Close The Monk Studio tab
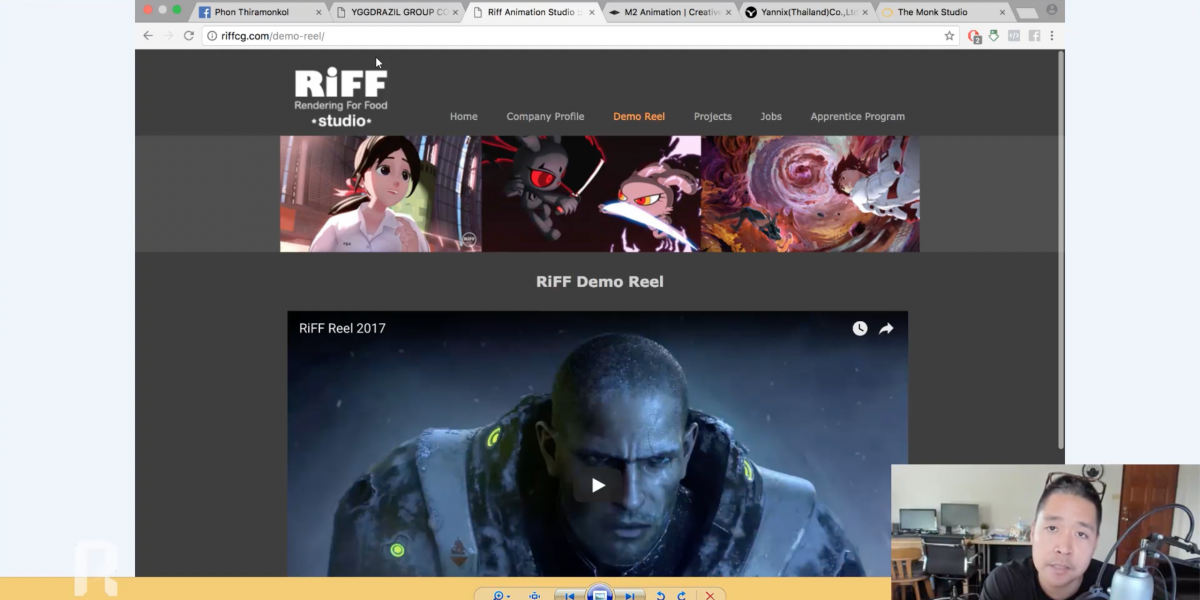Screen dimensions: 1200x600 pyautogui.click(x=1002, y=13)
